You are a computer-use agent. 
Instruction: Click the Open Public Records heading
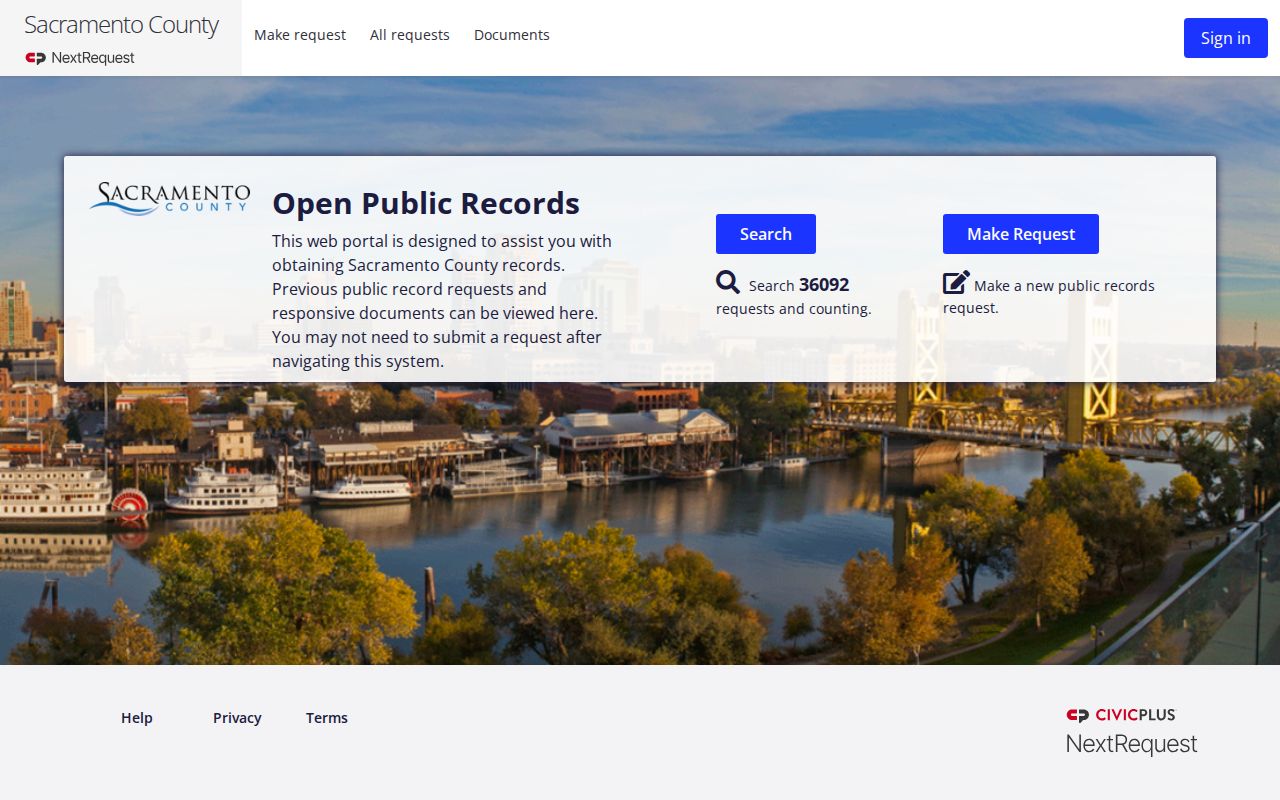[426, 203]
